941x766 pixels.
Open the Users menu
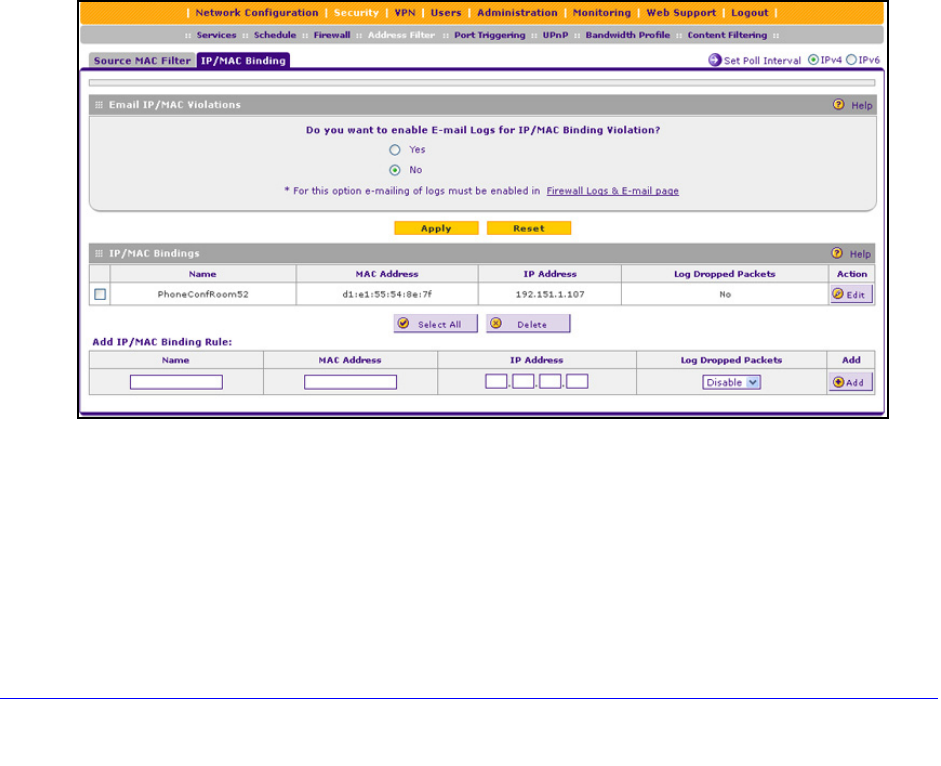point(446,13)
